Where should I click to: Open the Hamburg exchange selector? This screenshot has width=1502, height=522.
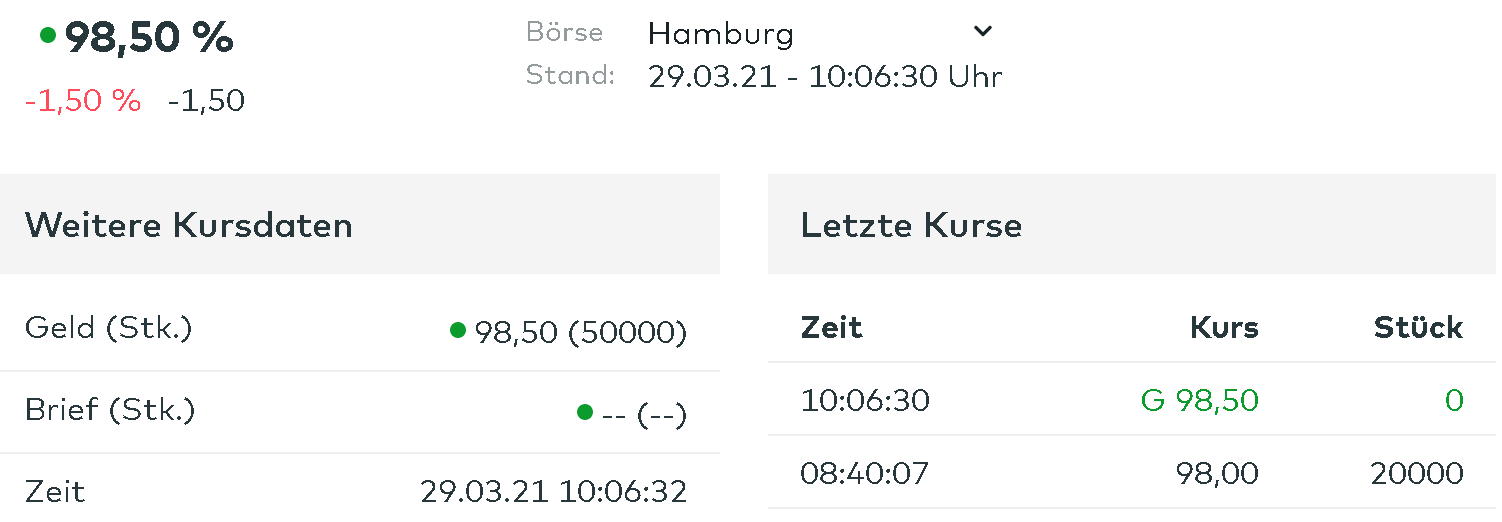tap(720, 34)
